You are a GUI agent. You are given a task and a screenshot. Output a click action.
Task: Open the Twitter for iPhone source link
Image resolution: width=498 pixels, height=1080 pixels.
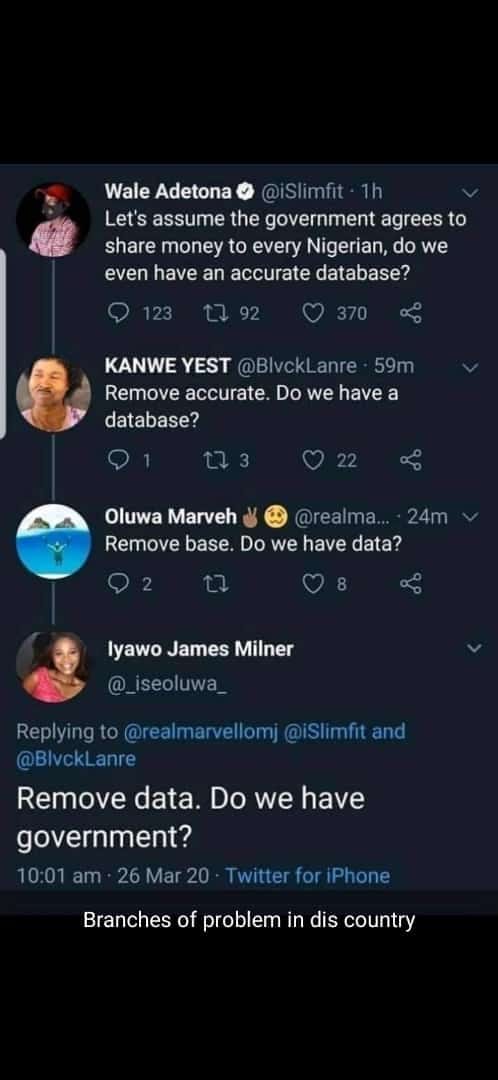coord(307,875)
